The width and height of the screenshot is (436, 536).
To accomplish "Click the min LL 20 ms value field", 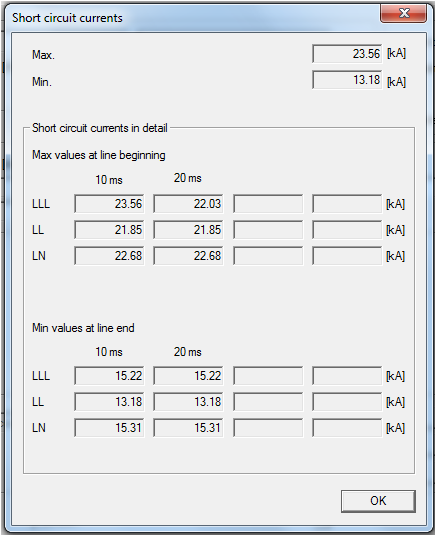I will coord(188,402).
